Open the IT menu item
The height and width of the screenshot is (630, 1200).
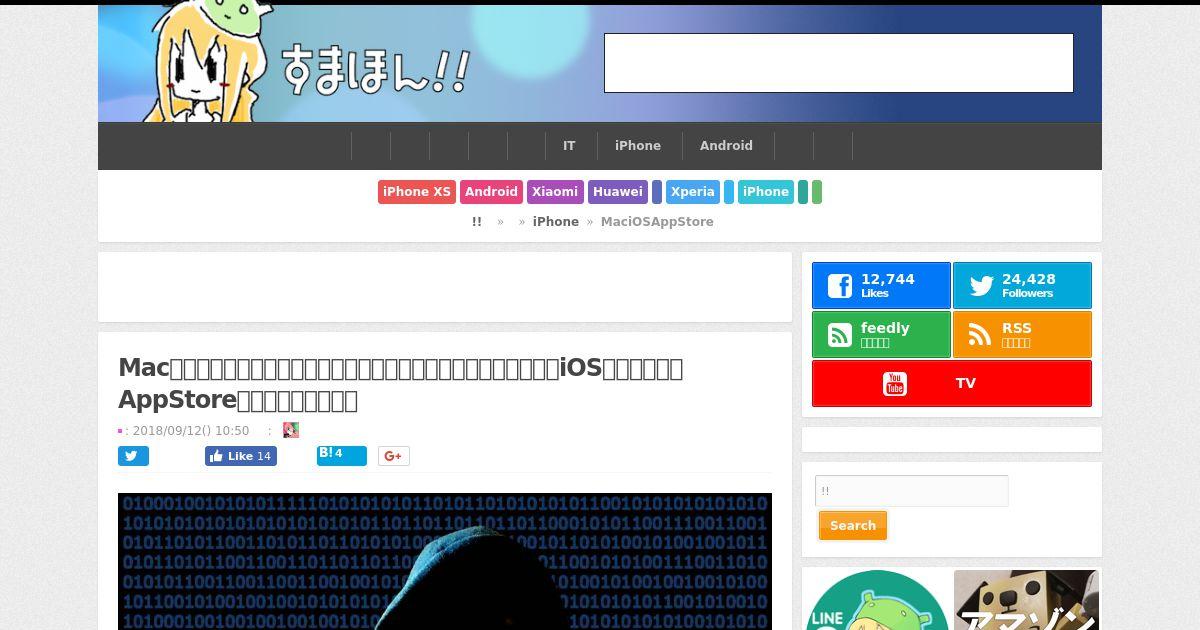point(569,146)
